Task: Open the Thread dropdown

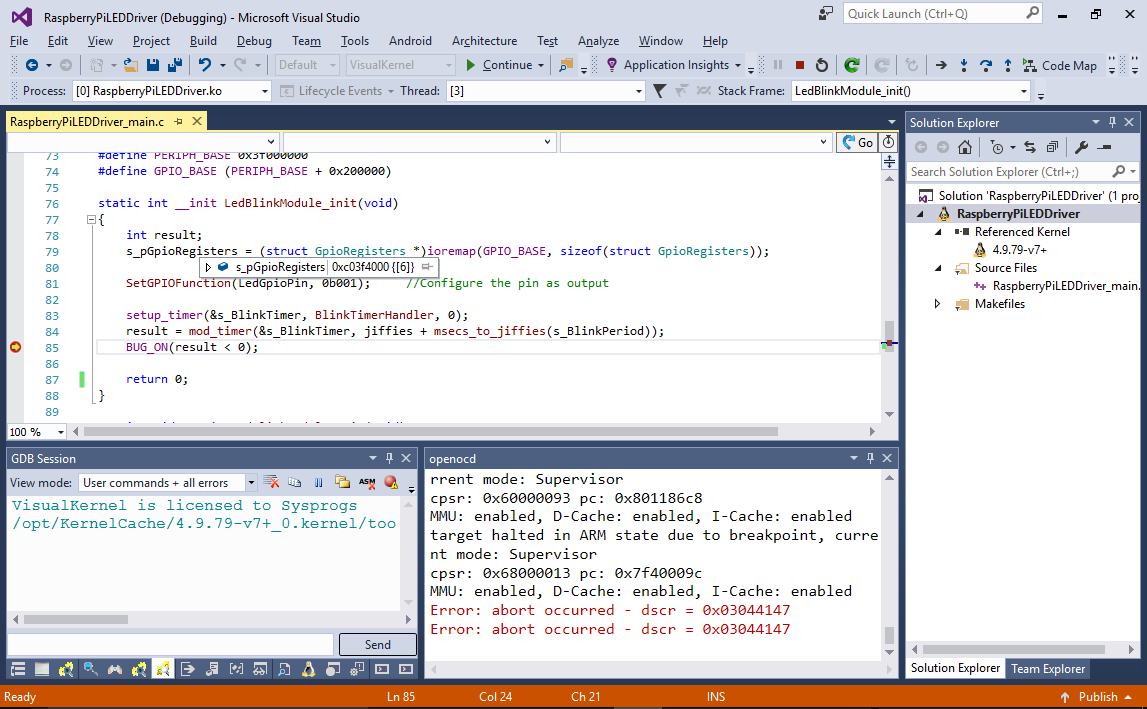Action: coord(638,91)
